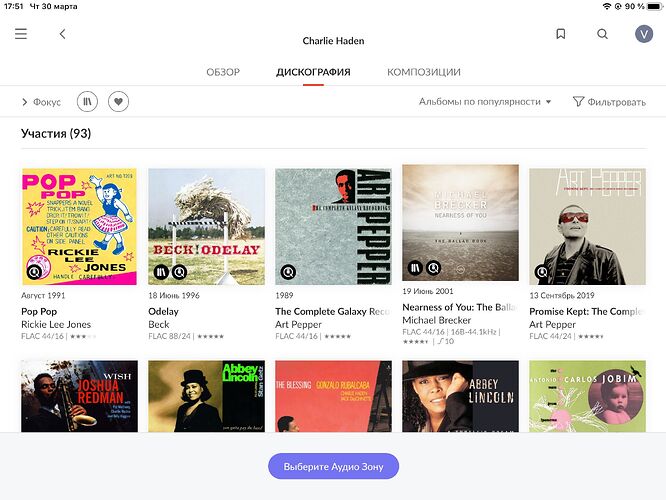Image resolution: width=666 pixels, height=500 pixels.
Task: Open the Альбомы по популярности sort dropdown
Action: tap(485, 102)
